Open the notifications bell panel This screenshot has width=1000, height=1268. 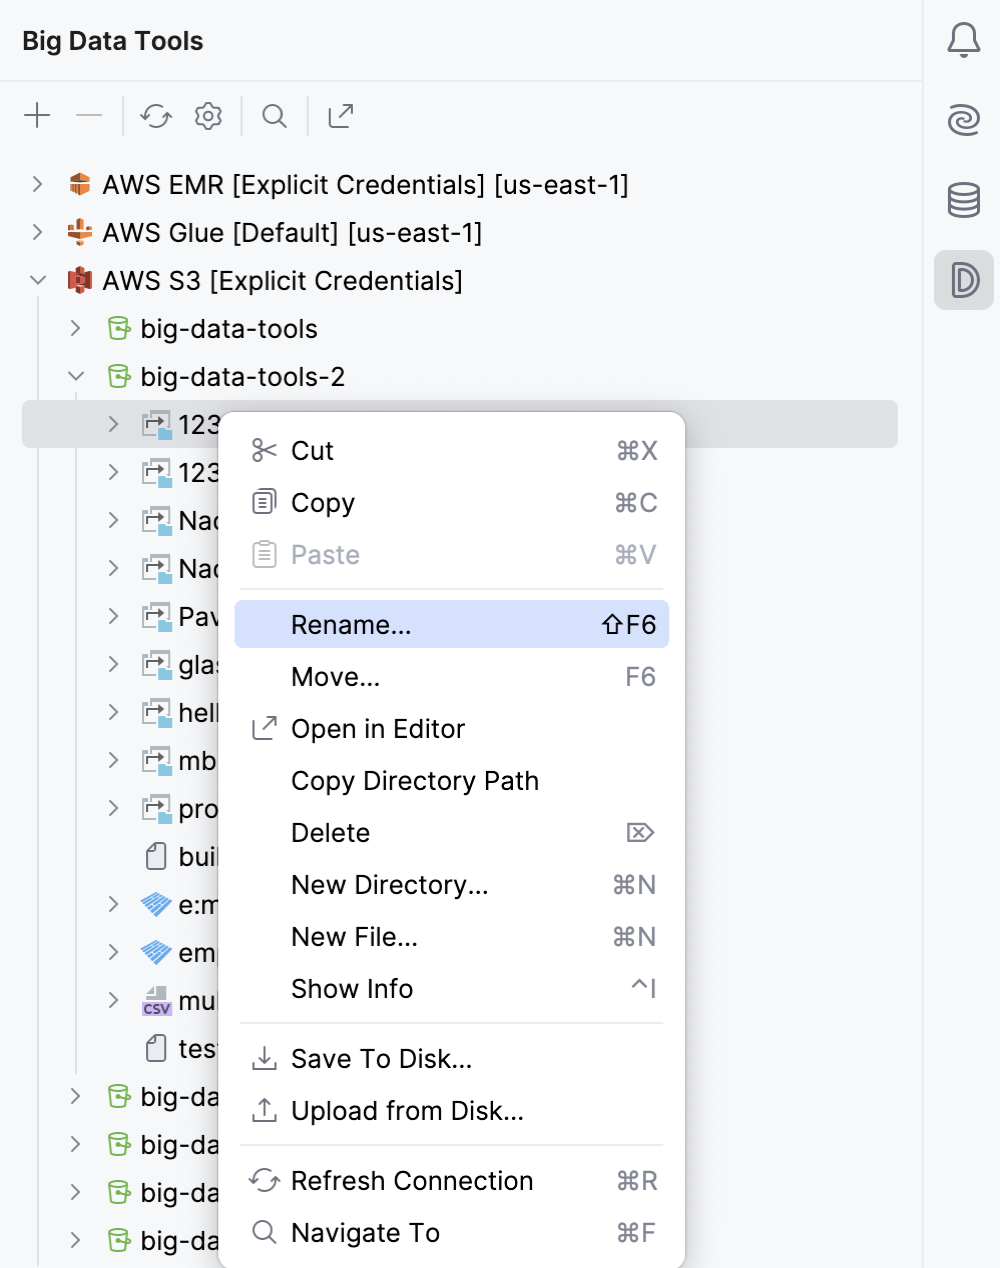click(x=963, y=40)
